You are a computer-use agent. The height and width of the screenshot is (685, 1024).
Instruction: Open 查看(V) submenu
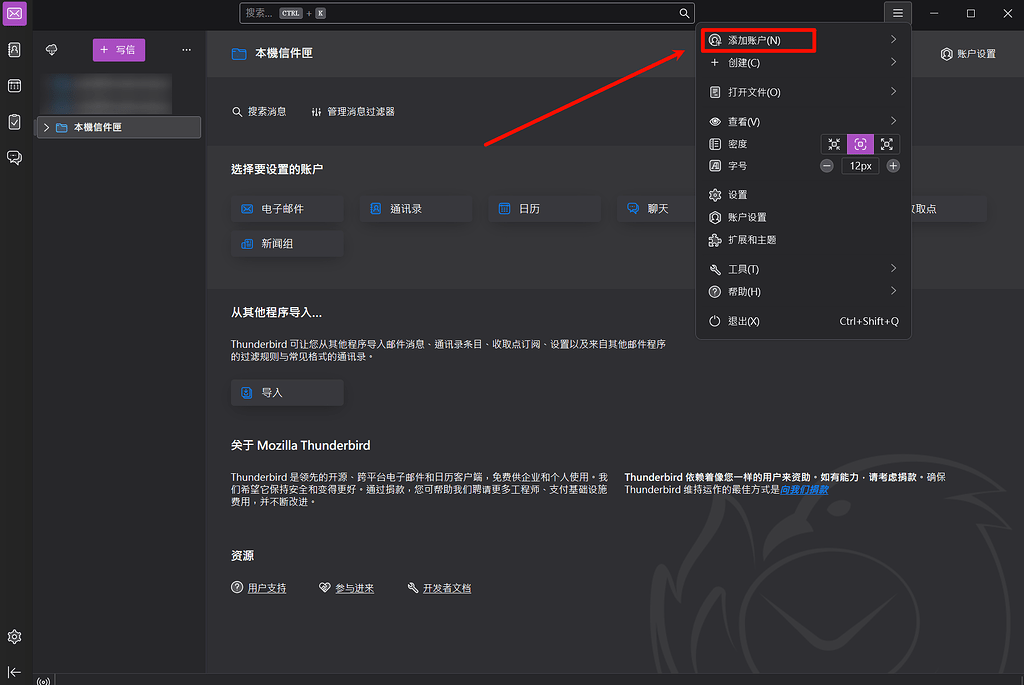803,121
